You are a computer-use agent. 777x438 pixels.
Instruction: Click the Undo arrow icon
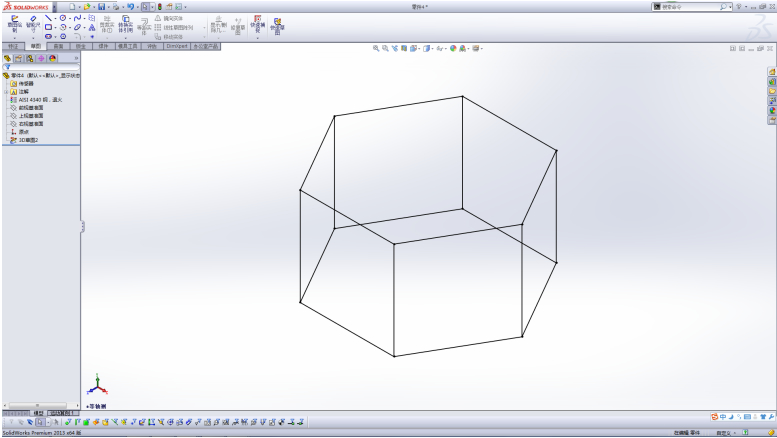tap(130, 7)
